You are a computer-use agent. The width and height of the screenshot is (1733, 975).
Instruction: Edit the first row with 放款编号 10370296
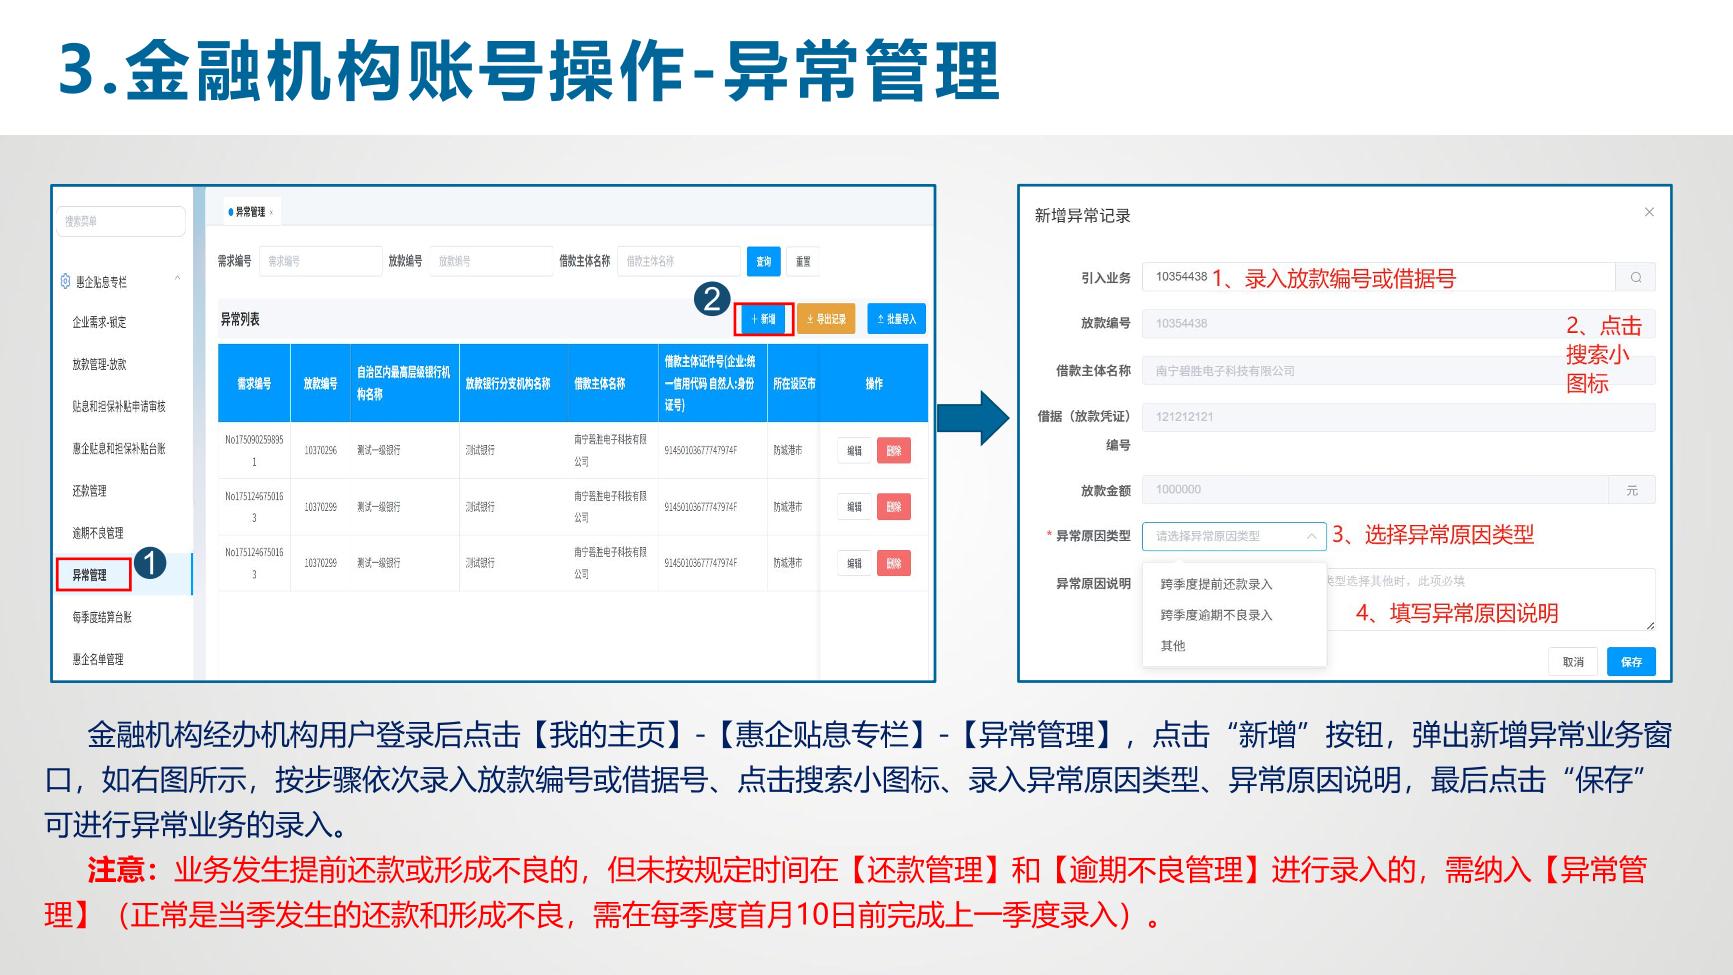854,451
